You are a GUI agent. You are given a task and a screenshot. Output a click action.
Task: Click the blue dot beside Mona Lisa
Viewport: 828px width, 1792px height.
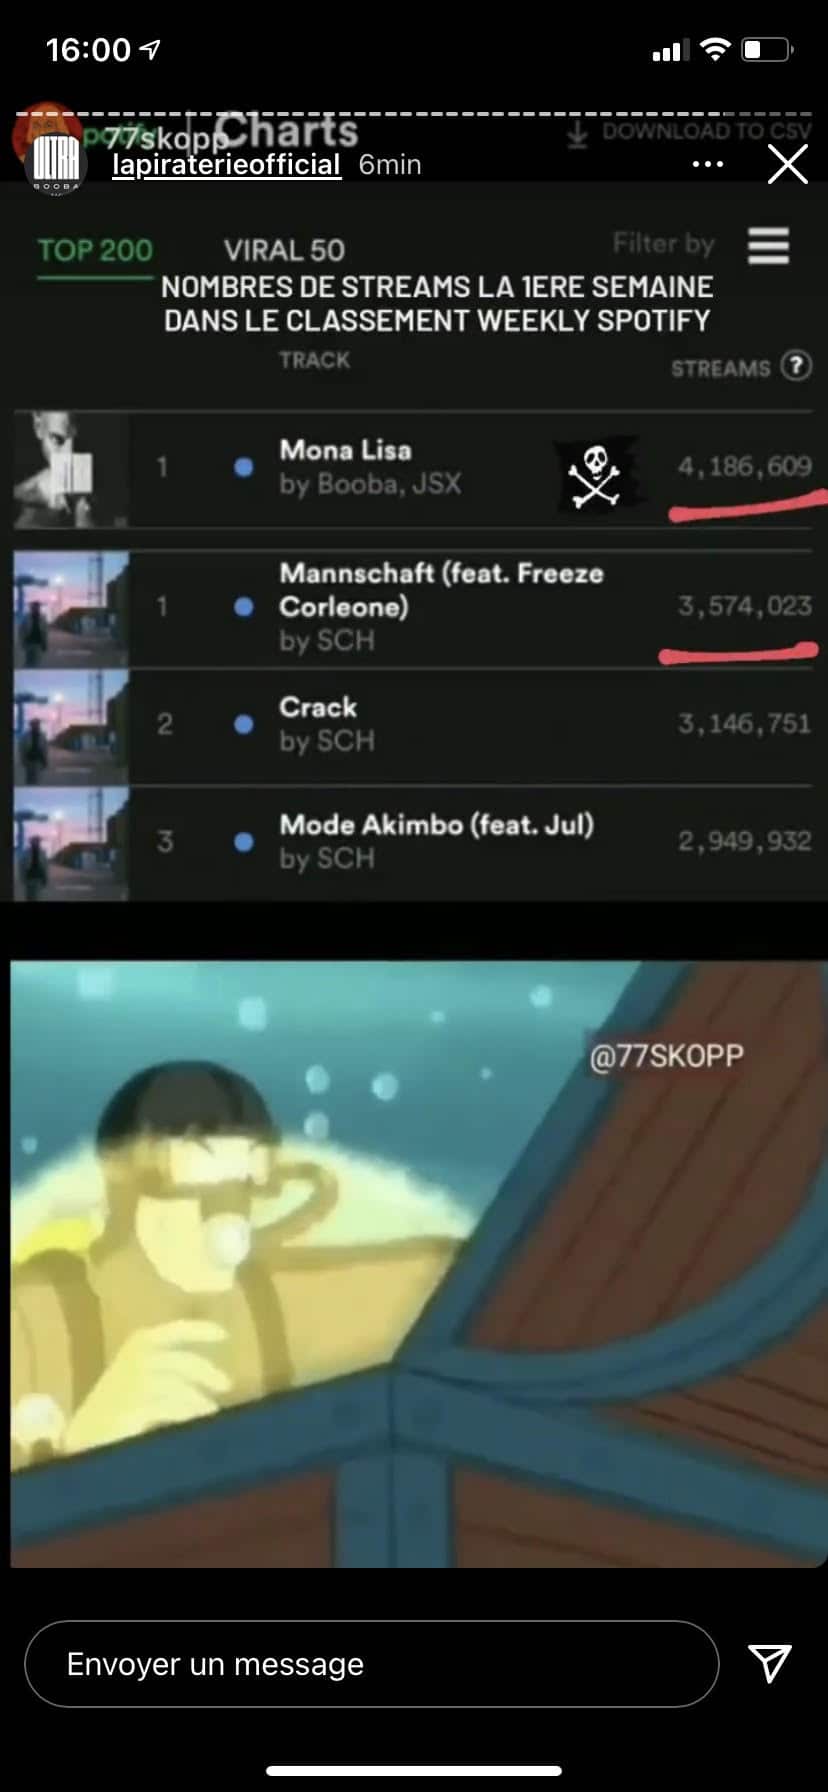[243, 467]
